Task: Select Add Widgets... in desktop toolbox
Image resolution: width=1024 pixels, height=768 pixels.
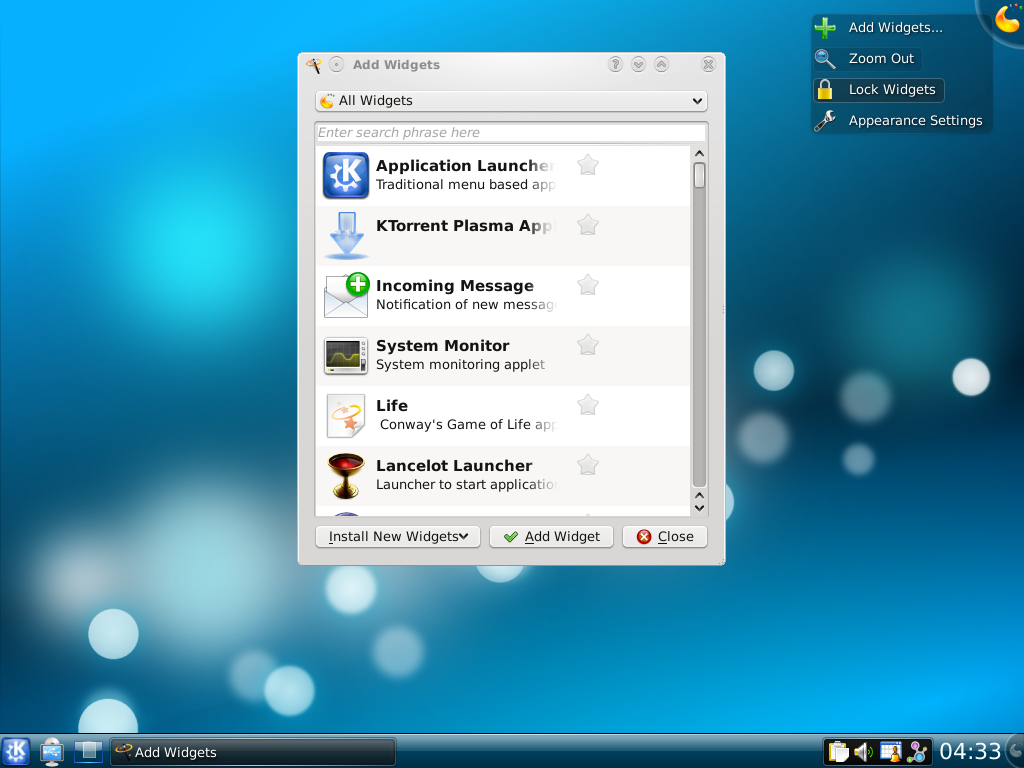Action: point(895,27)
